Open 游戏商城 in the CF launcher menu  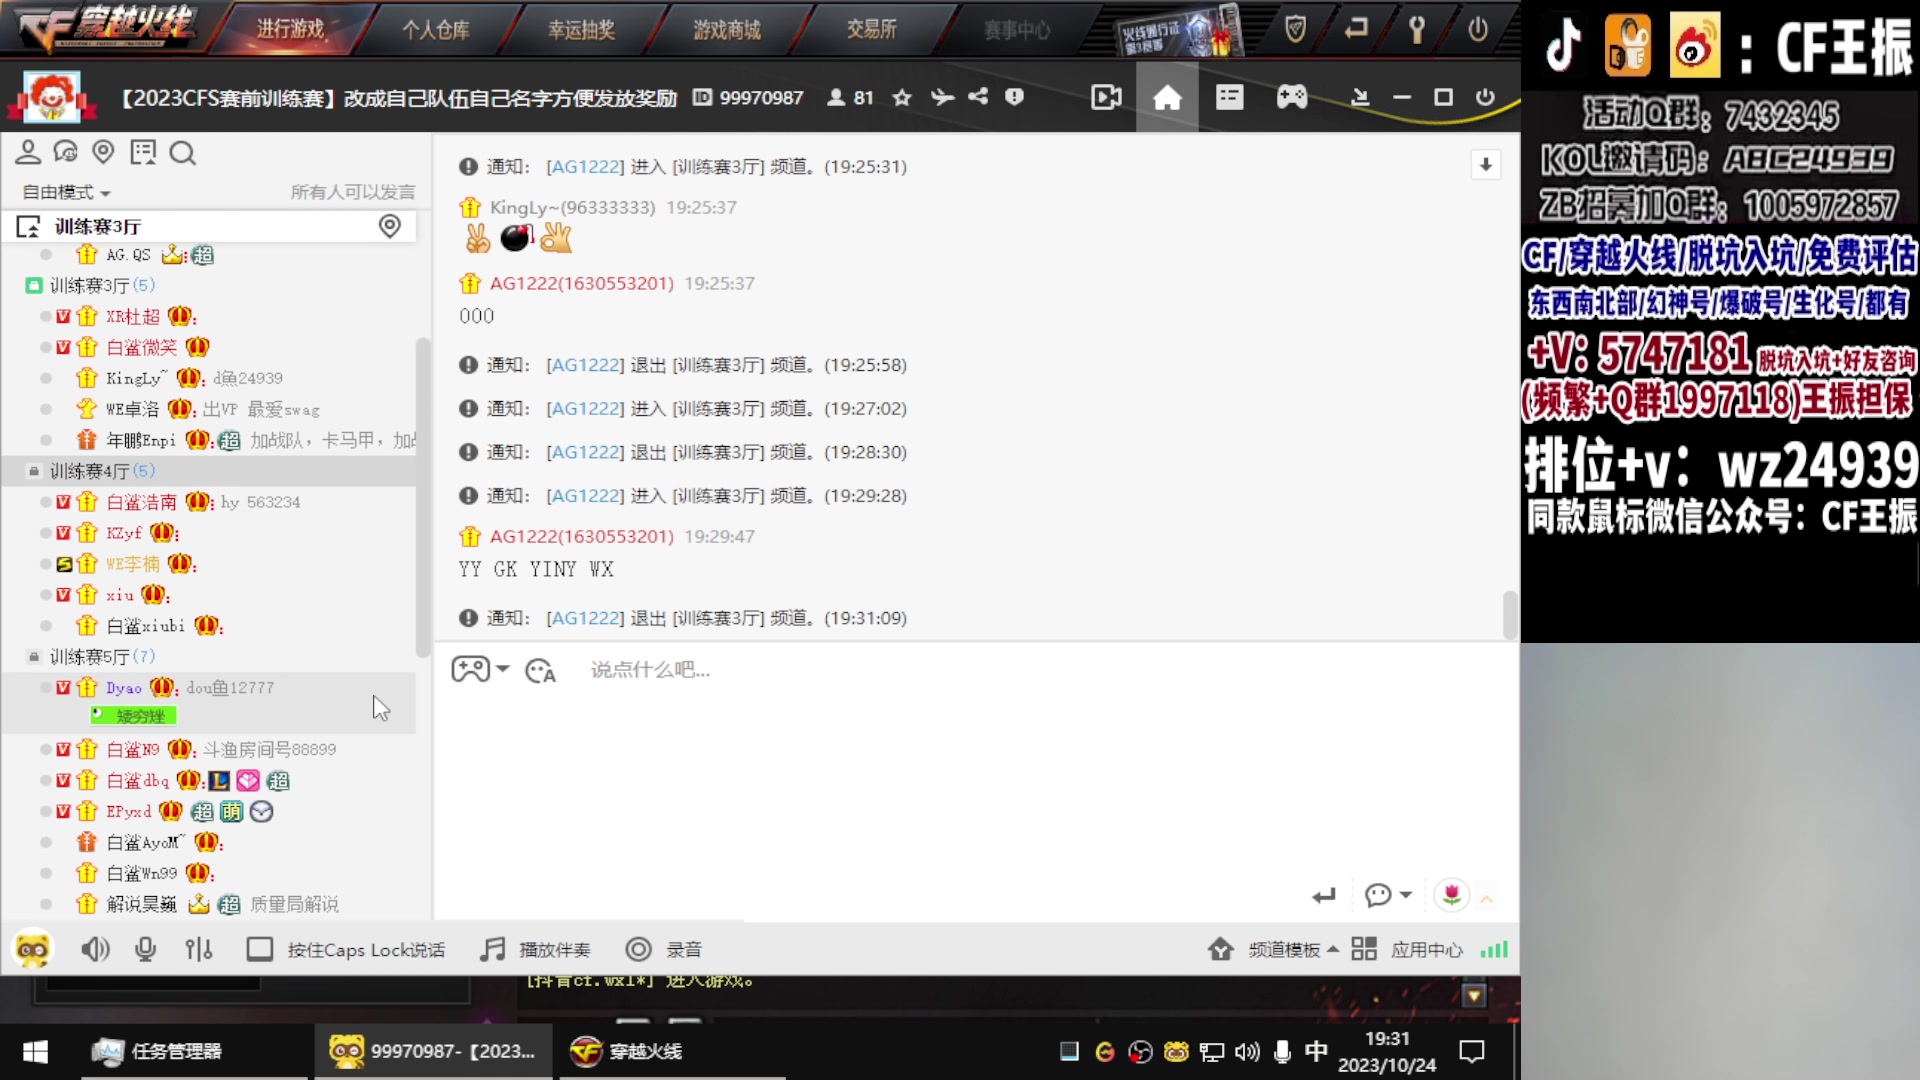click(727, 29)
